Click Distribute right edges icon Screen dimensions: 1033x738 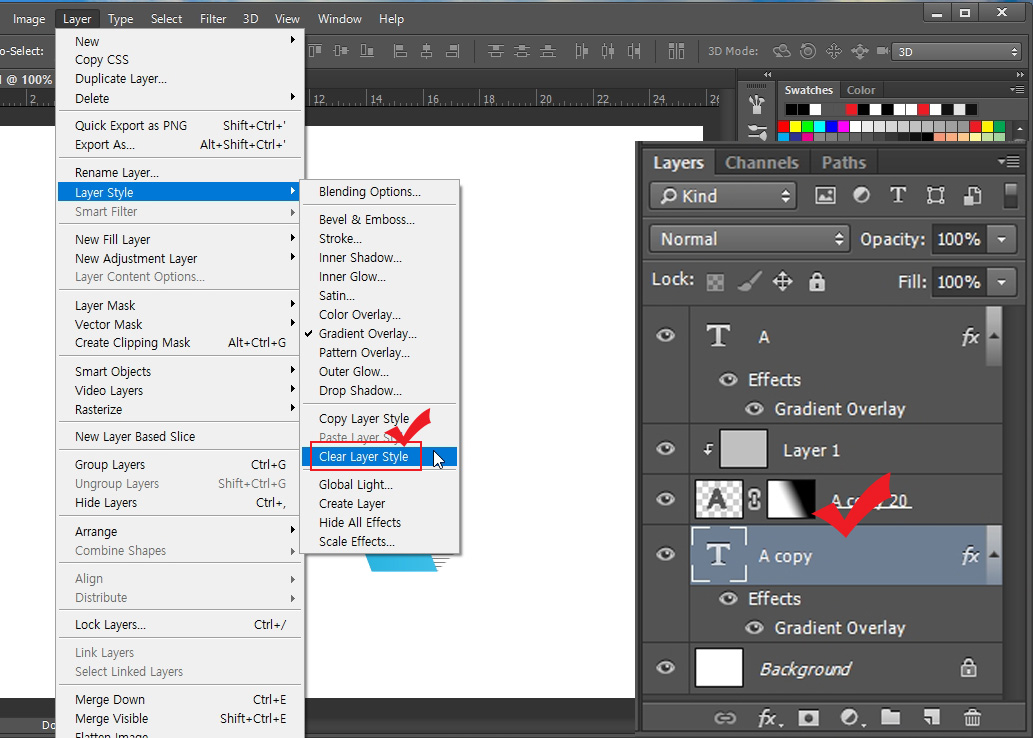634,51
